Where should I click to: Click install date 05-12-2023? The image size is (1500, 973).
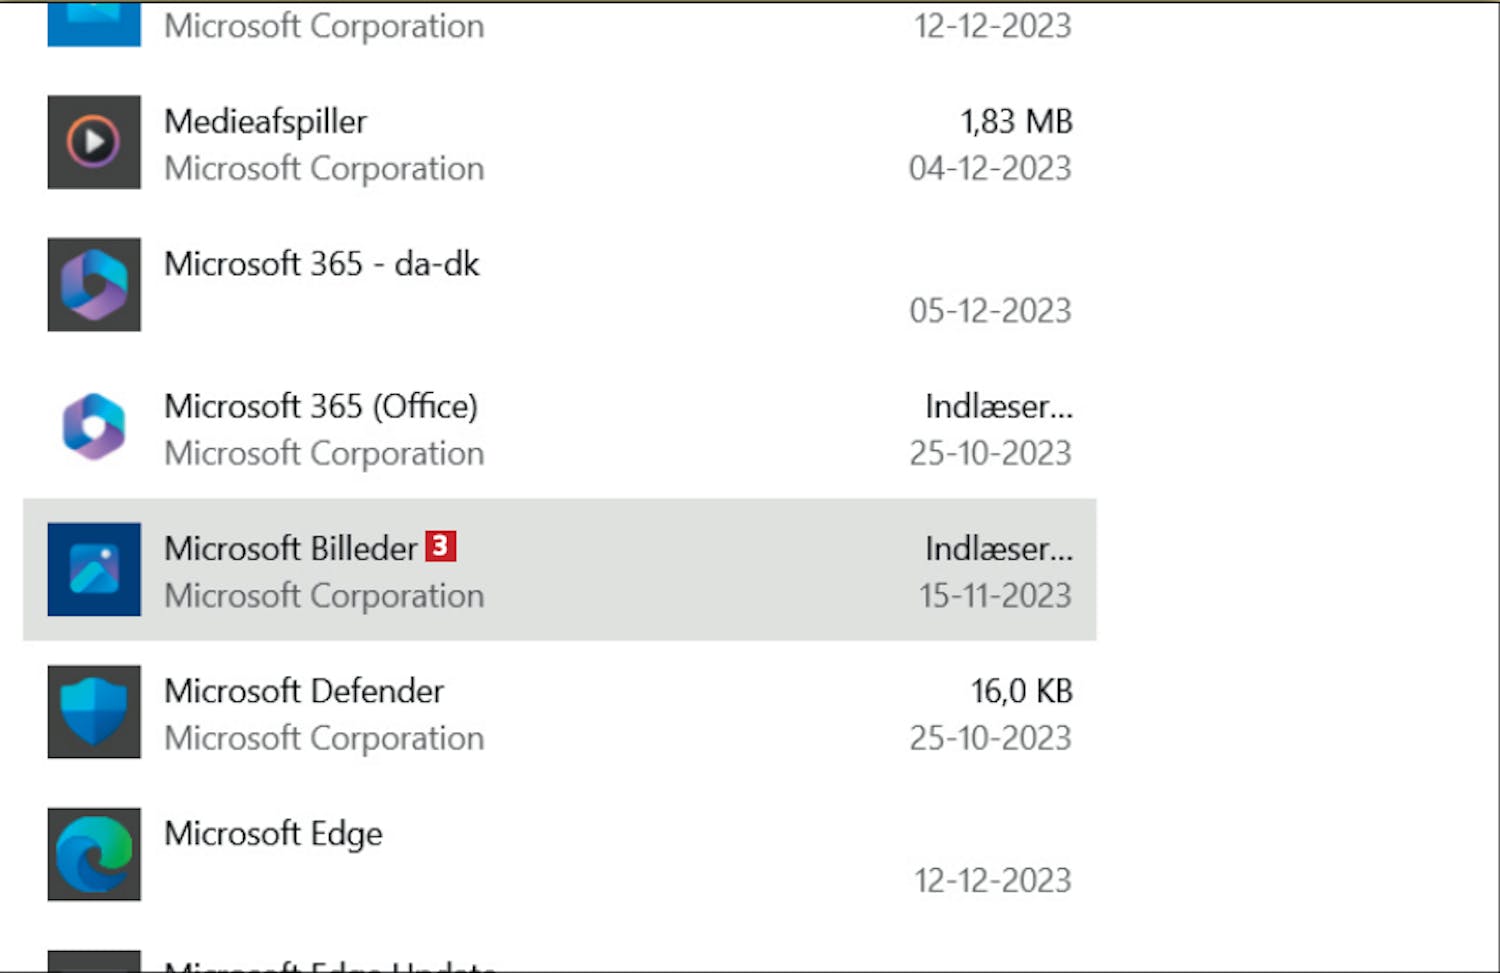pyautogui.click(x=990, y=311)
